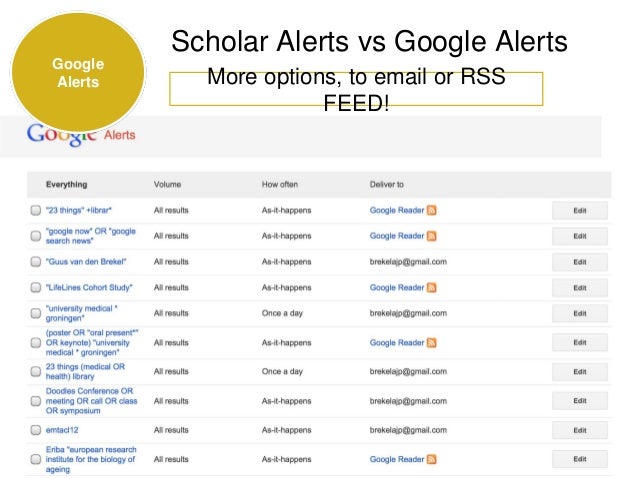The image size is (638, 479).
Task: Click RSS icon in poster OR oral present row
Action: (431, 343)
